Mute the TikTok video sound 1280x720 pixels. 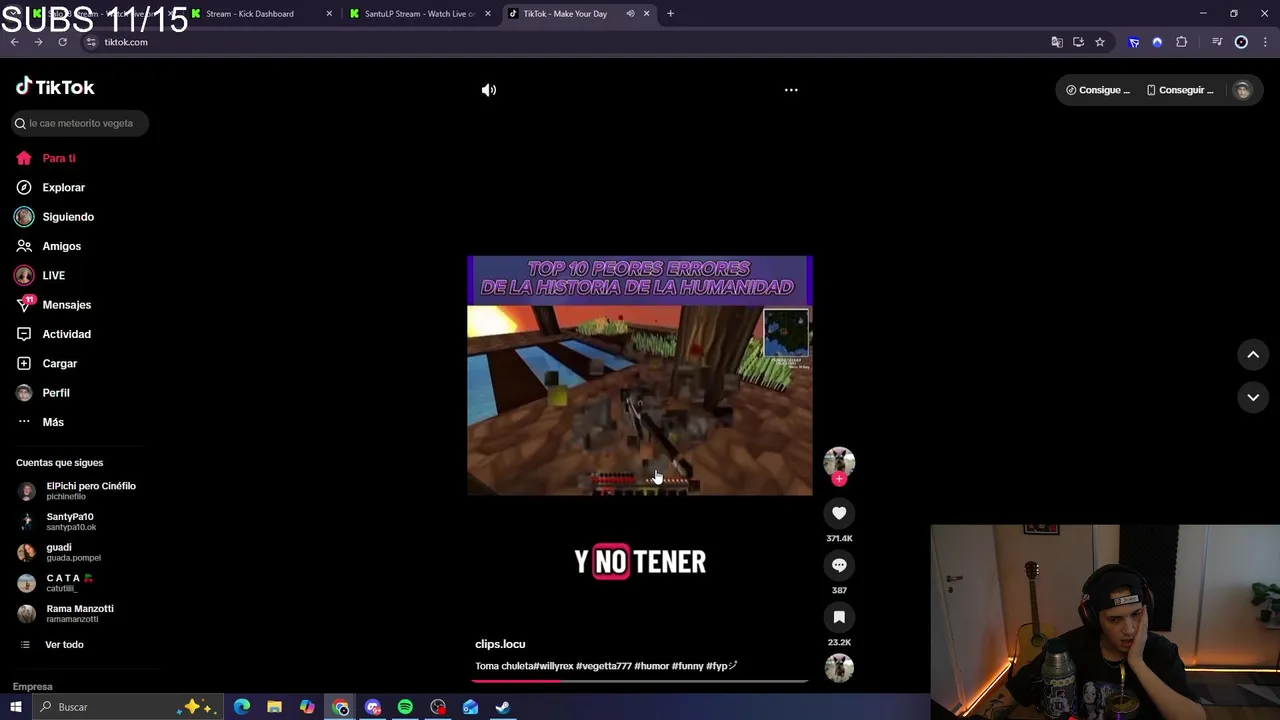pos(488,90)
